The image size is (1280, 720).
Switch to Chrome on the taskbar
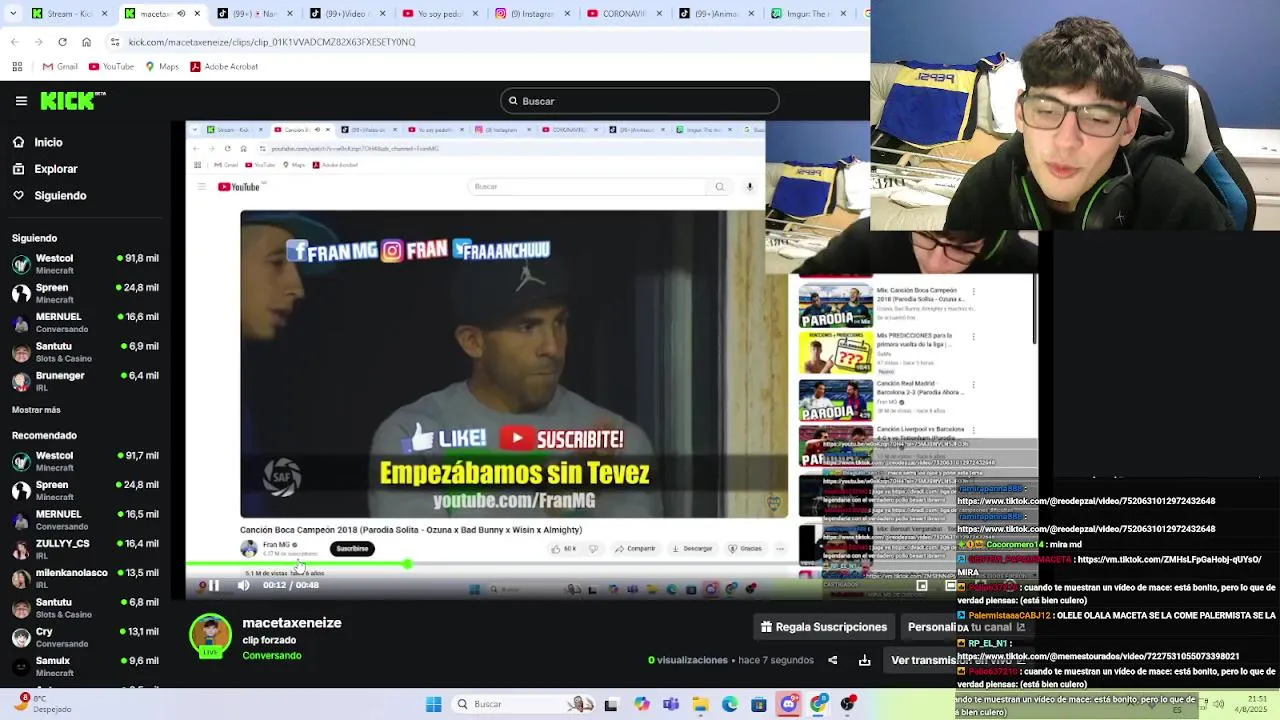coord(818,704)
